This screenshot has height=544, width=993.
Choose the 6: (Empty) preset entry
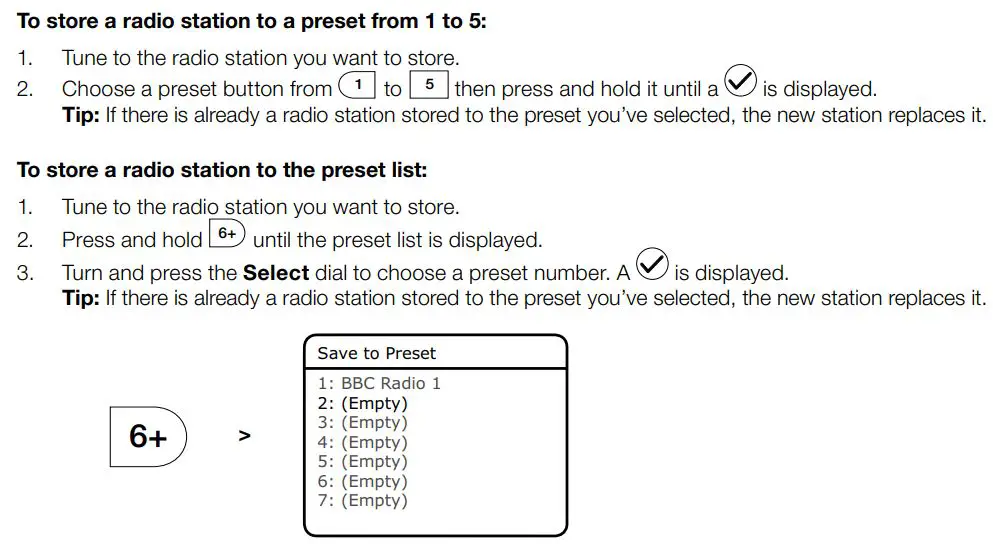(362, 481)
